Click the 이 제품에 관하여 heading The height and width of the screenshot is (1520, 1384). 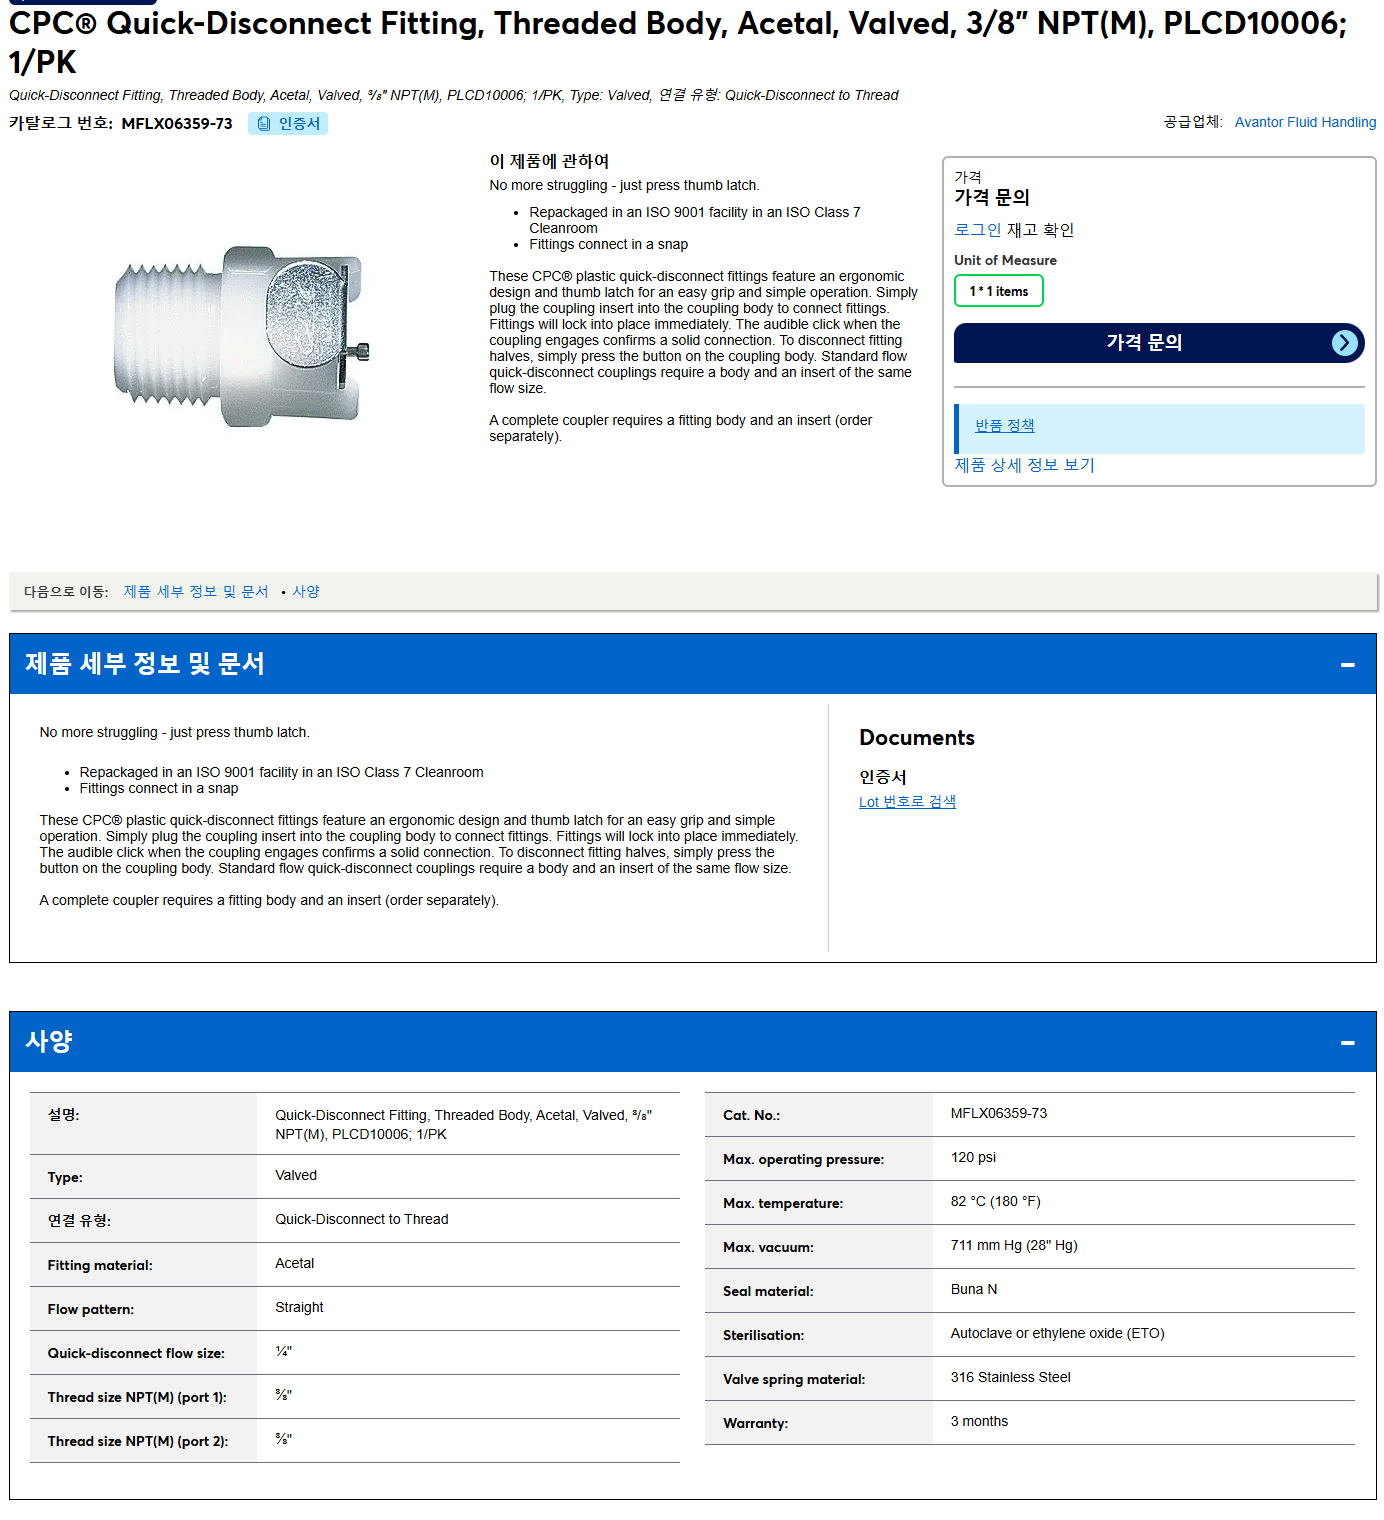tap(549, 161)
